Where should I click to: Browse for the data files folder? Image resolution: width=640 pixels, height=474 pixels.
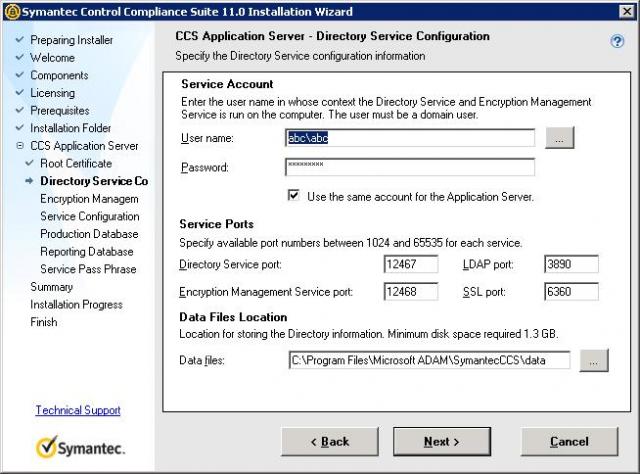click(x=593, y=361)
